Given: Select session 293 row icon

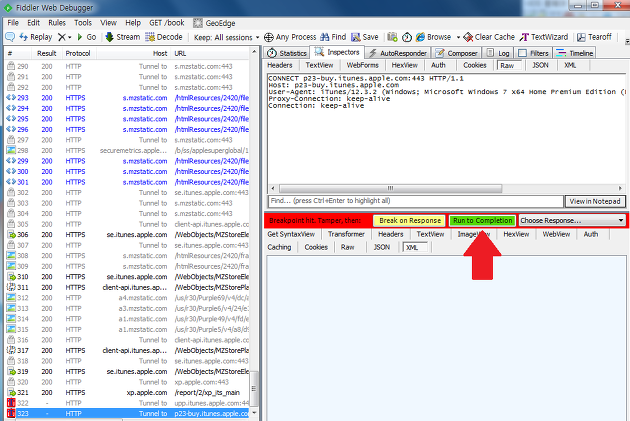Looking at the screenshot, I should [x=11, y=98].
